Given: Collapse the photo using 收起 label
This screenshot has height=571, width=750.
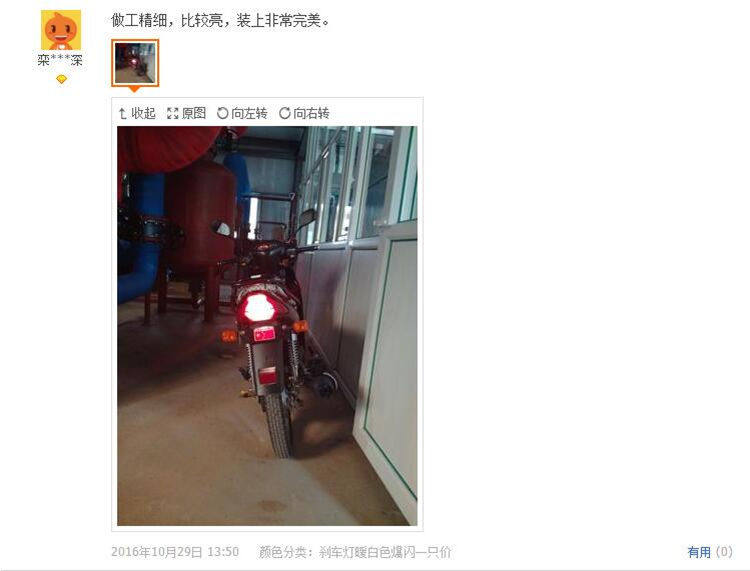Looking at the screenshot, I should pyautogui.click(x=143, y=113).
